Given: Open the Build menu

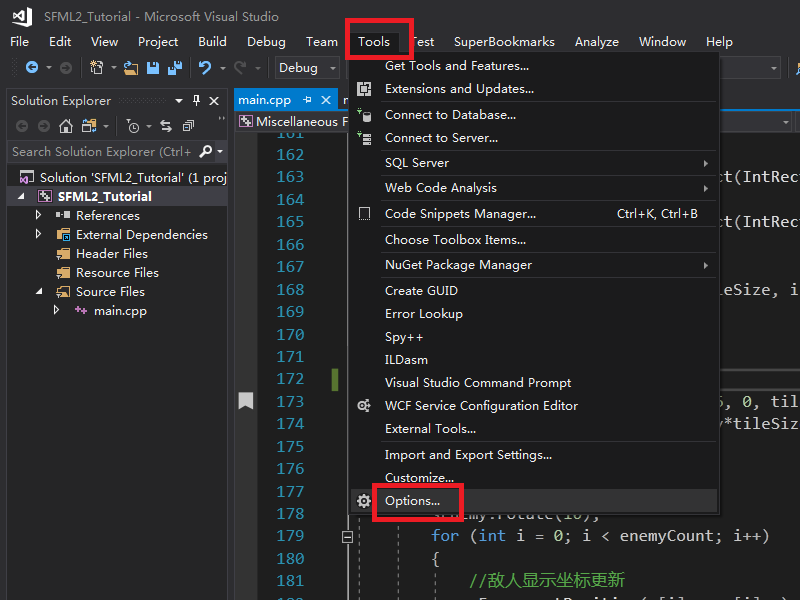Looking at the screenshot, I should [212, 41].
